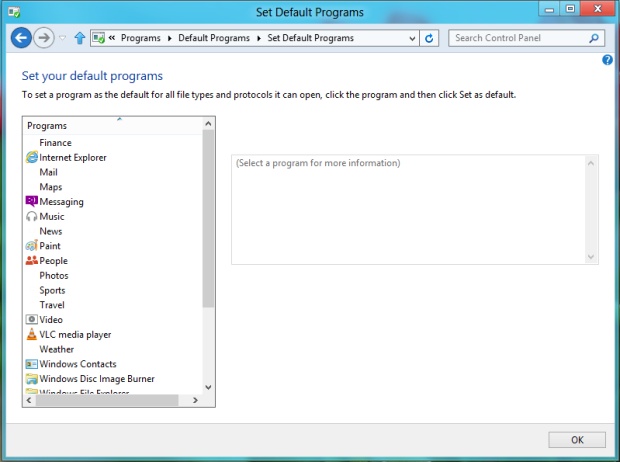
Task: Click the Music headphones icon
Action: coord(32,217)
